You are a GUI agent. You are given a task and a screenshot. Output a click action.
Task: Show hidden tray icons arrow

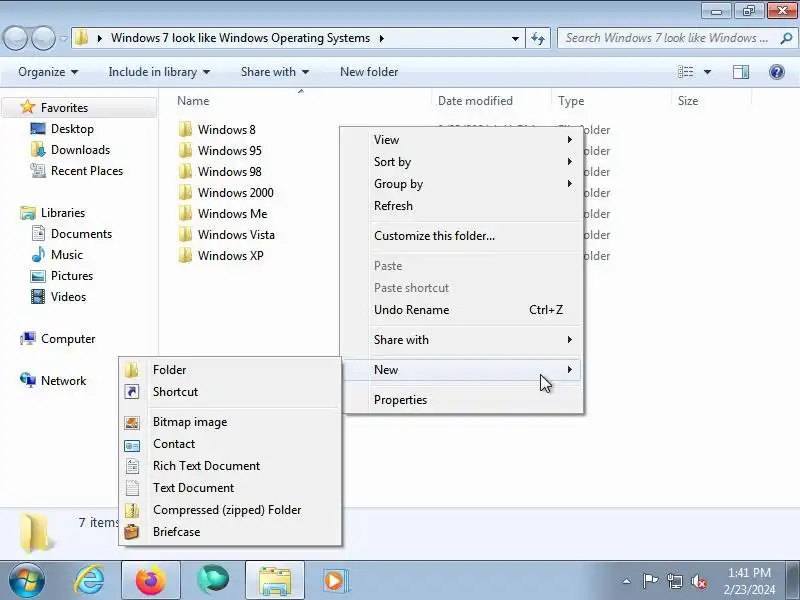(626, 581)
